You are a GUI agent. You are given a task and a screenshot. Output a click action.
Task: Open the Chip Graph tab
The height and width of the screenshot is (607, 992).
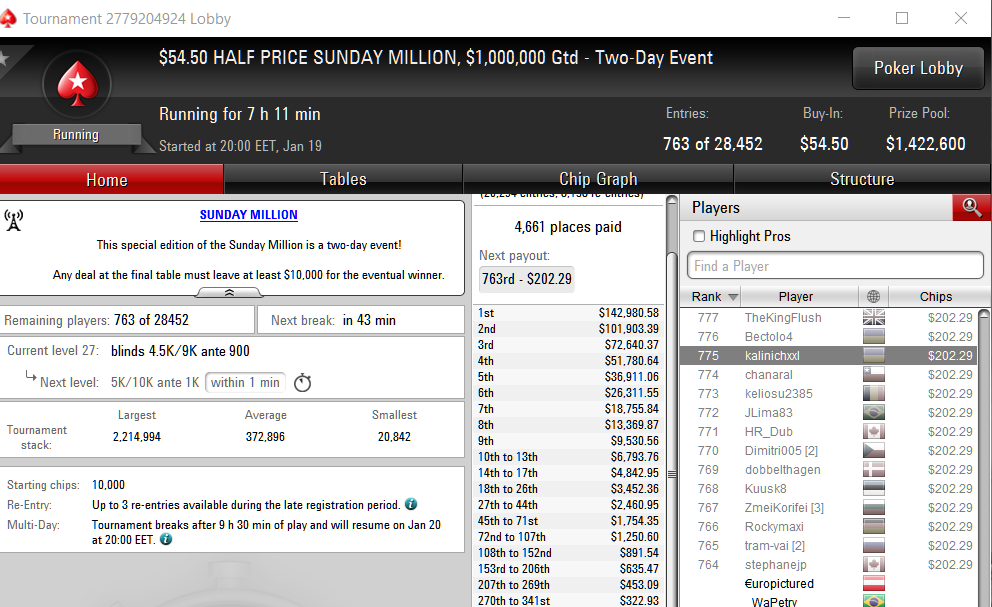598,179
